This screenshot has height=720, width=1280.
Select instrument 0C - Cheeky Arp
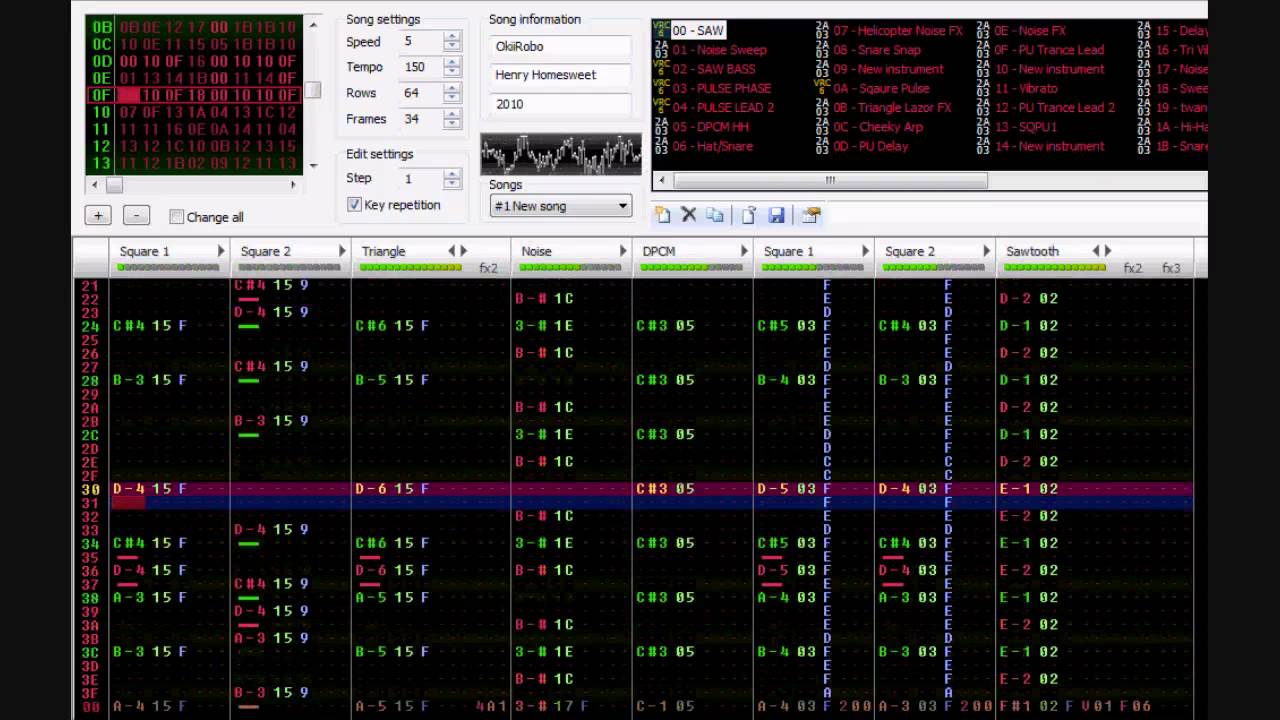(877, 127)
